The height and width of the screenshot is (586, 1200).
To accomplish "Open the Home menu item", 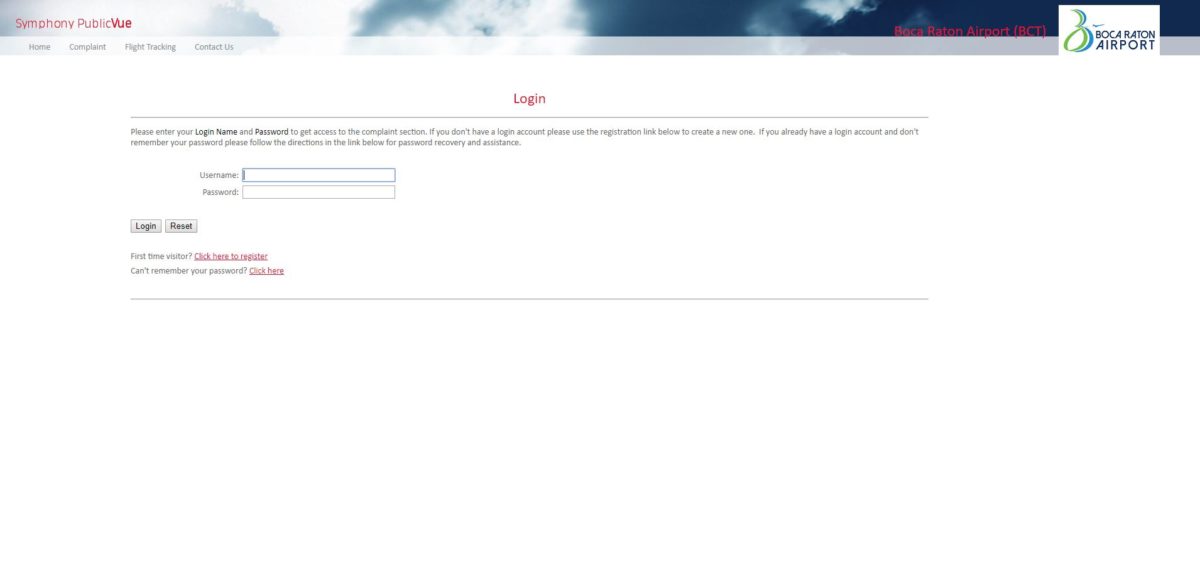I will 39,47.
